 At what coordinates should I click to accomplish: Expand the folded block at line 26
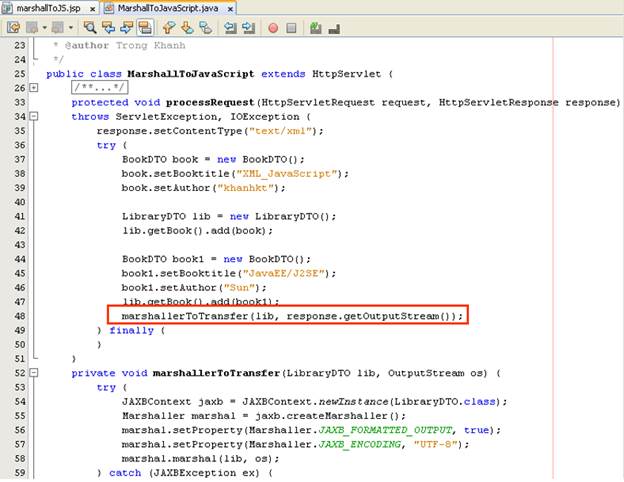coord(34,88)
